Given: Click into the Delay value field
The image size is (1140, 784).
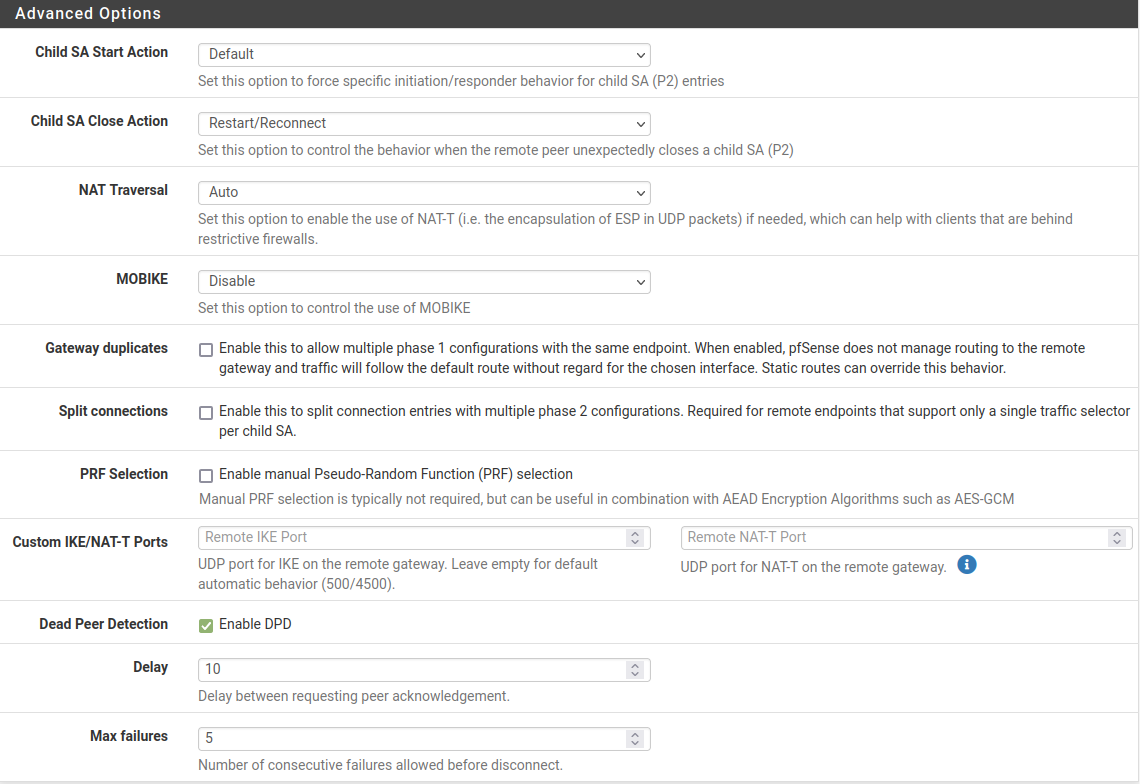Looking at the screenshot, I should click(x=410, y=669).
